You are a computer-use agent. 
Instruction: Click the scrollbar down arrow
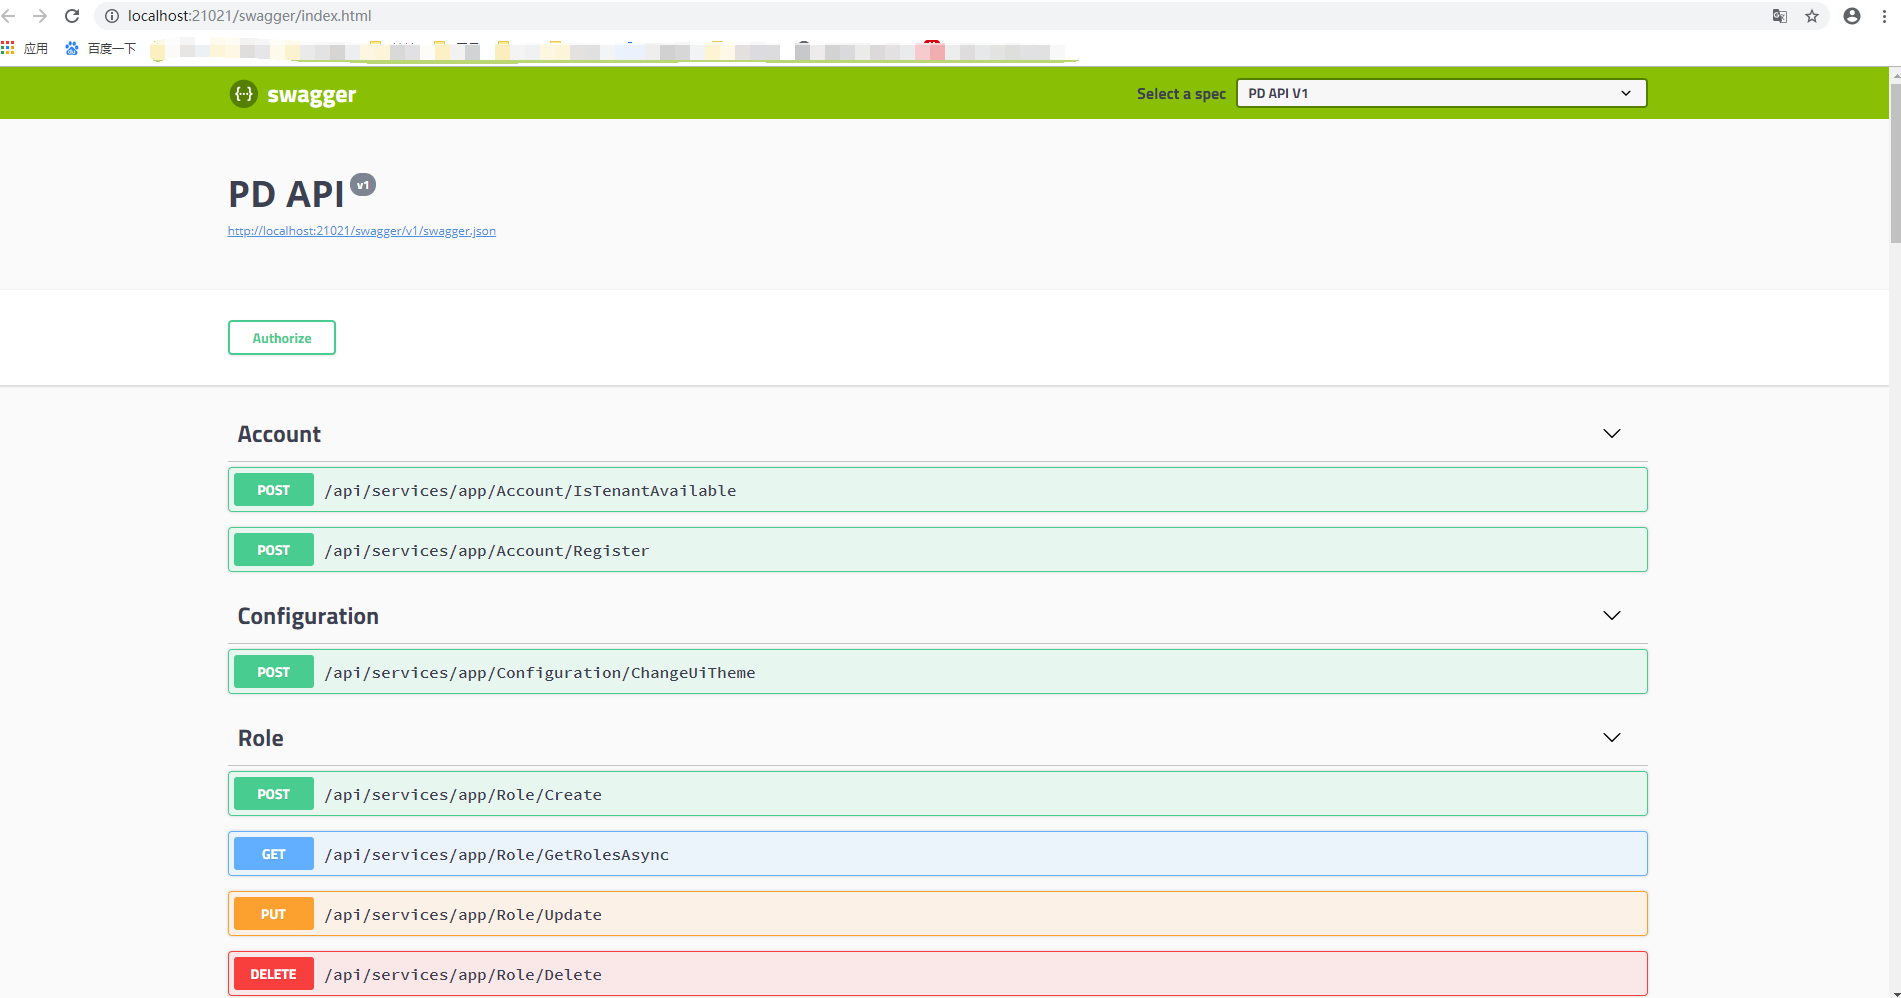(1895, 993)
